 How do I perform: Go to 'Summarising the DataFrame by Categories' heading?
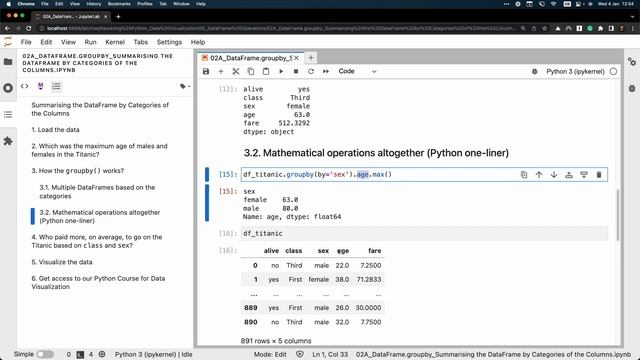coord(100,109)
